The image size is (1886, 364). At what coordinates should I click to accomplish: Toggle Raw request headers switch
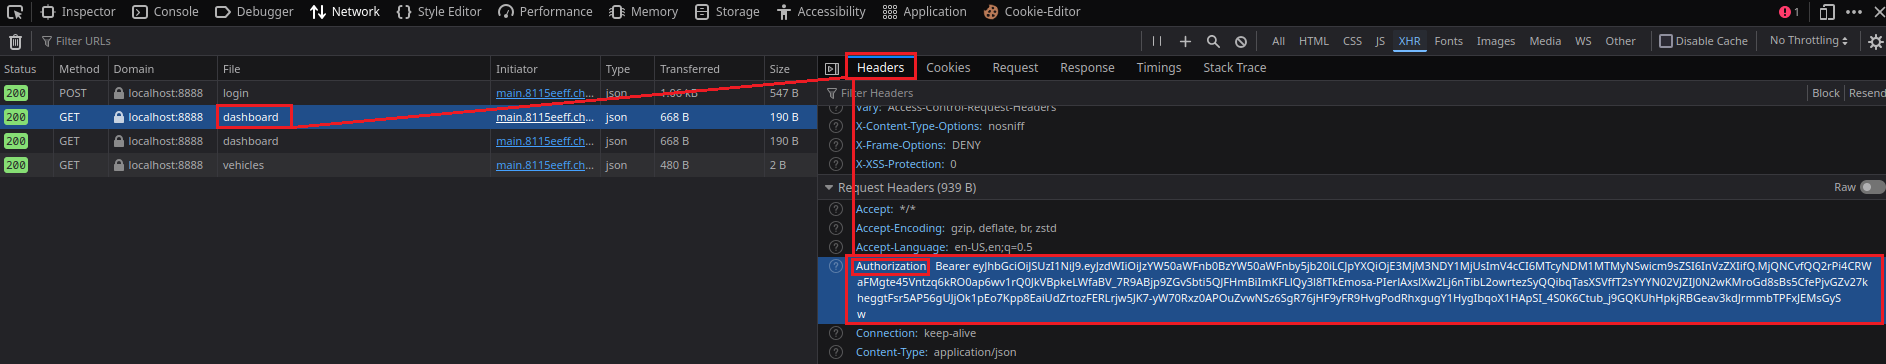click(x=1872, y=187)
